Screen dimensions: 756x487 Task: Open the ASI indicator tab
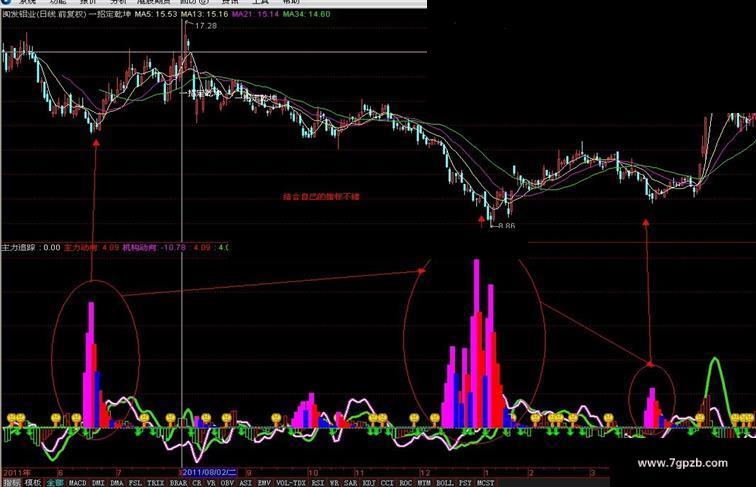coord(245,483)
